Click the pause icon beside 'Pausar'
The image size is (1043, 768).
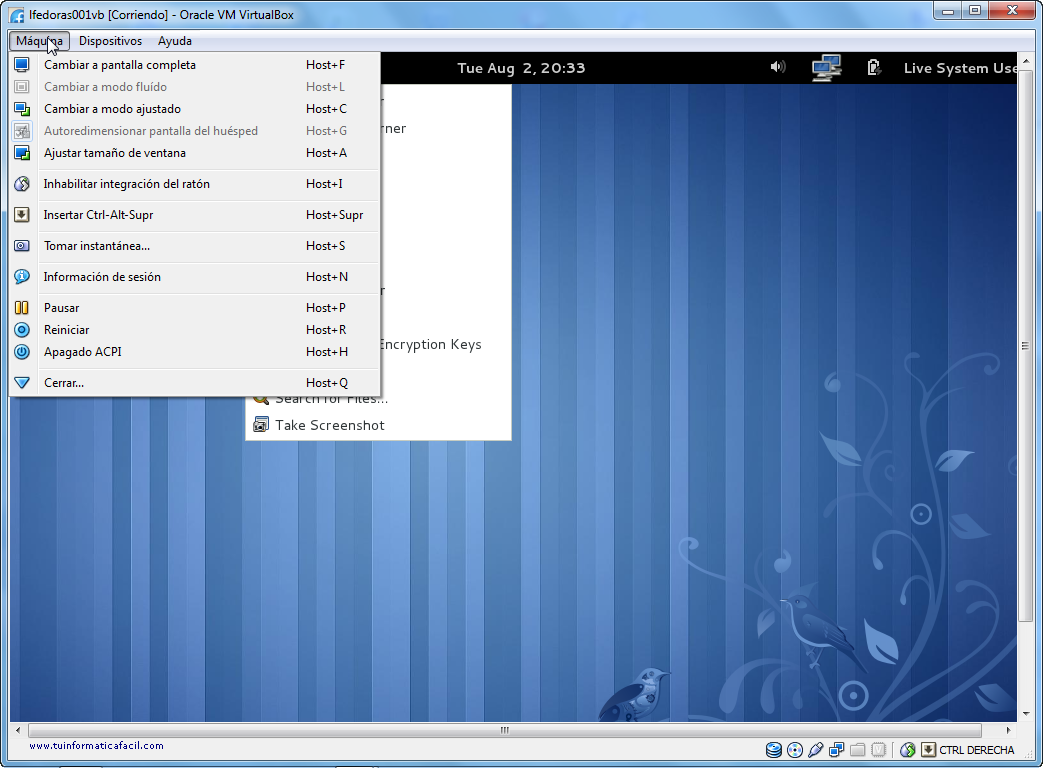22,308
